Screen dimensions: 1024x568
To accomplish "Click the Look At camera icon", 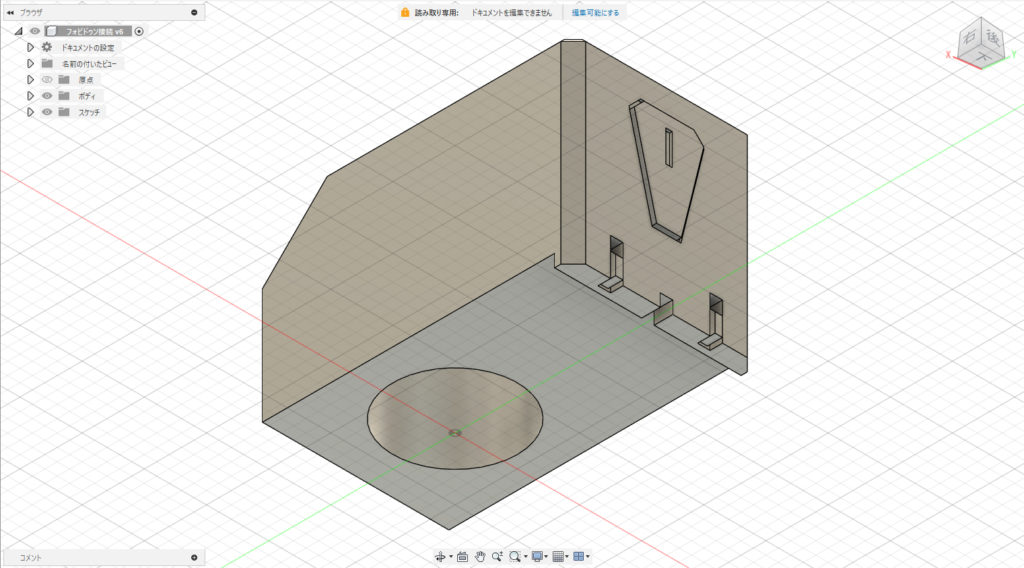I will point(462,556).
